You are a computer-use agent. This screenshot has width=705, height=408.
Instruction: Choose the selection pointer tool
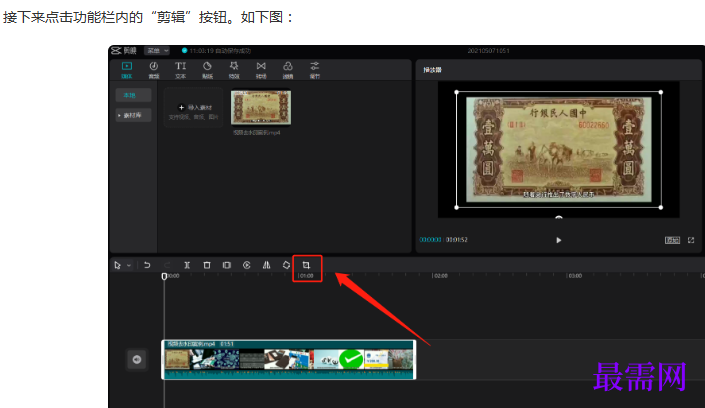(x=117, y=265)
